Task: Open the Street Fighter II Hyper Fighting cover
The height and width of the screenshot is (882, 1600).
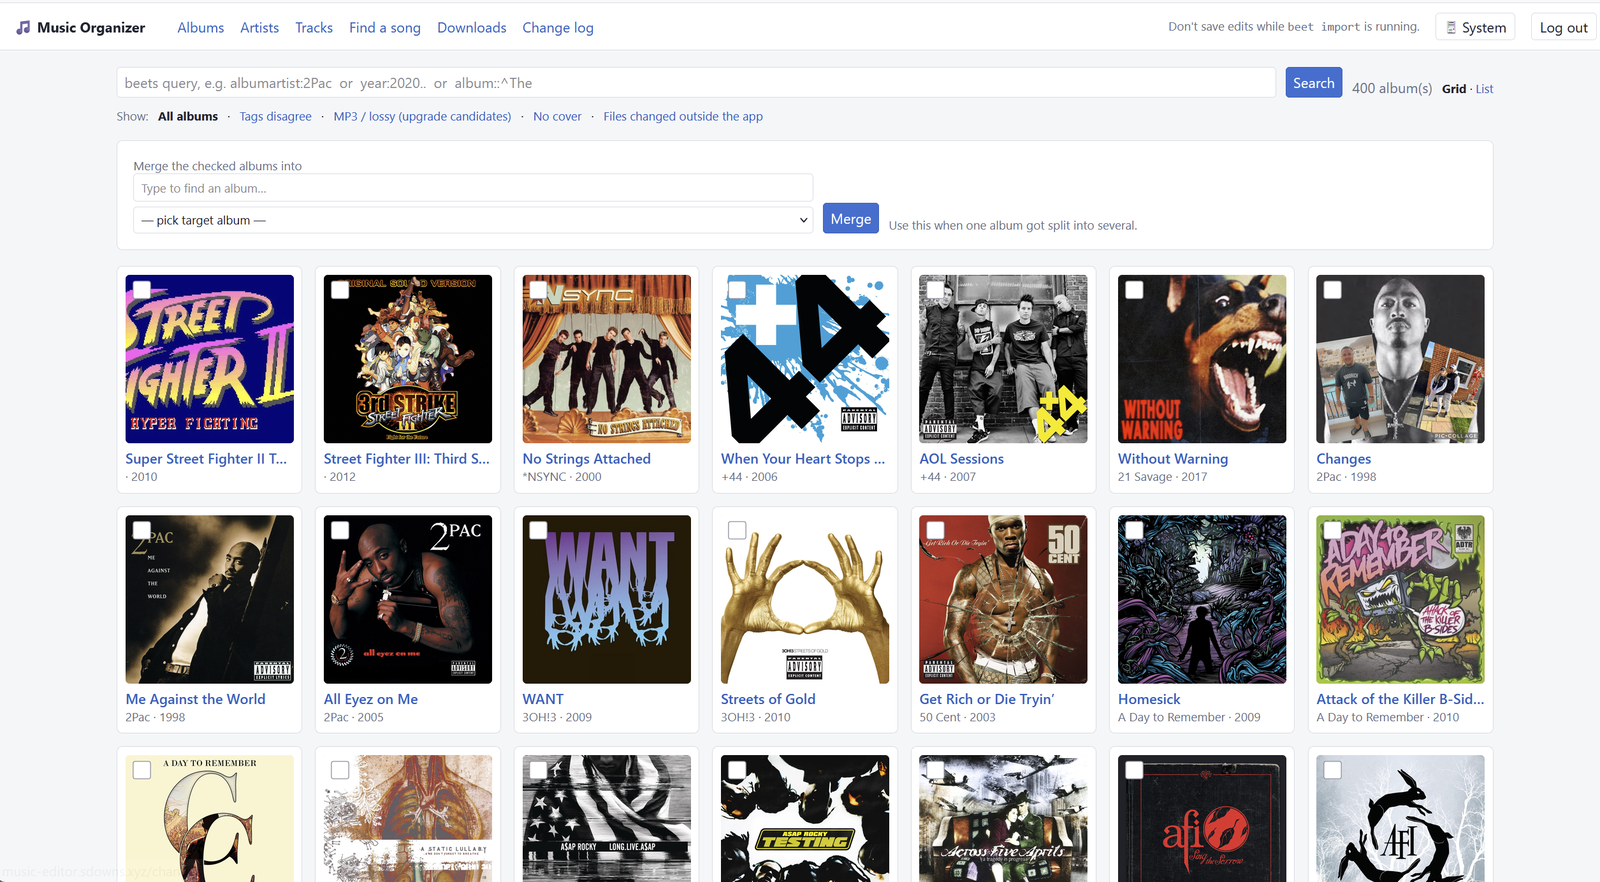Action: point(210,359)
